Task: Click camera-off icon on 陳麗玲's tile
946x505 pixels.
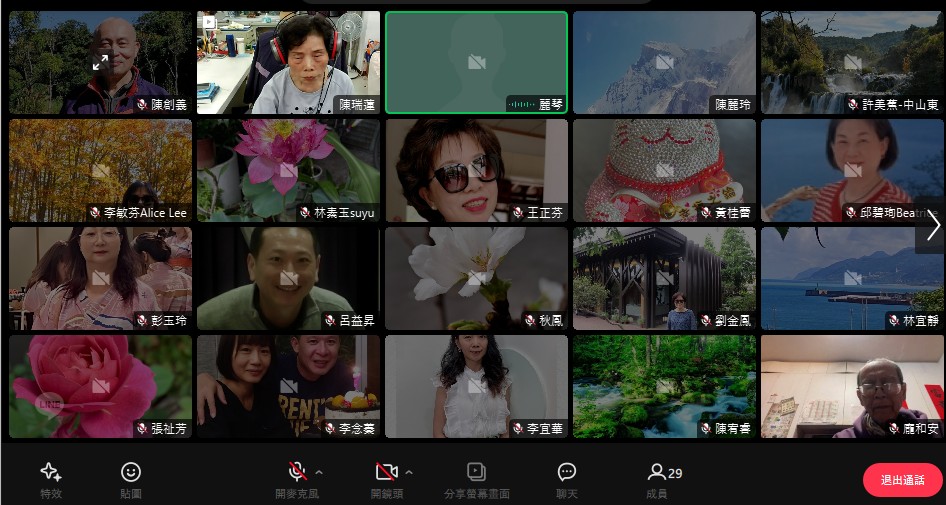Action: pyautogui.click(x=664, y=62)
